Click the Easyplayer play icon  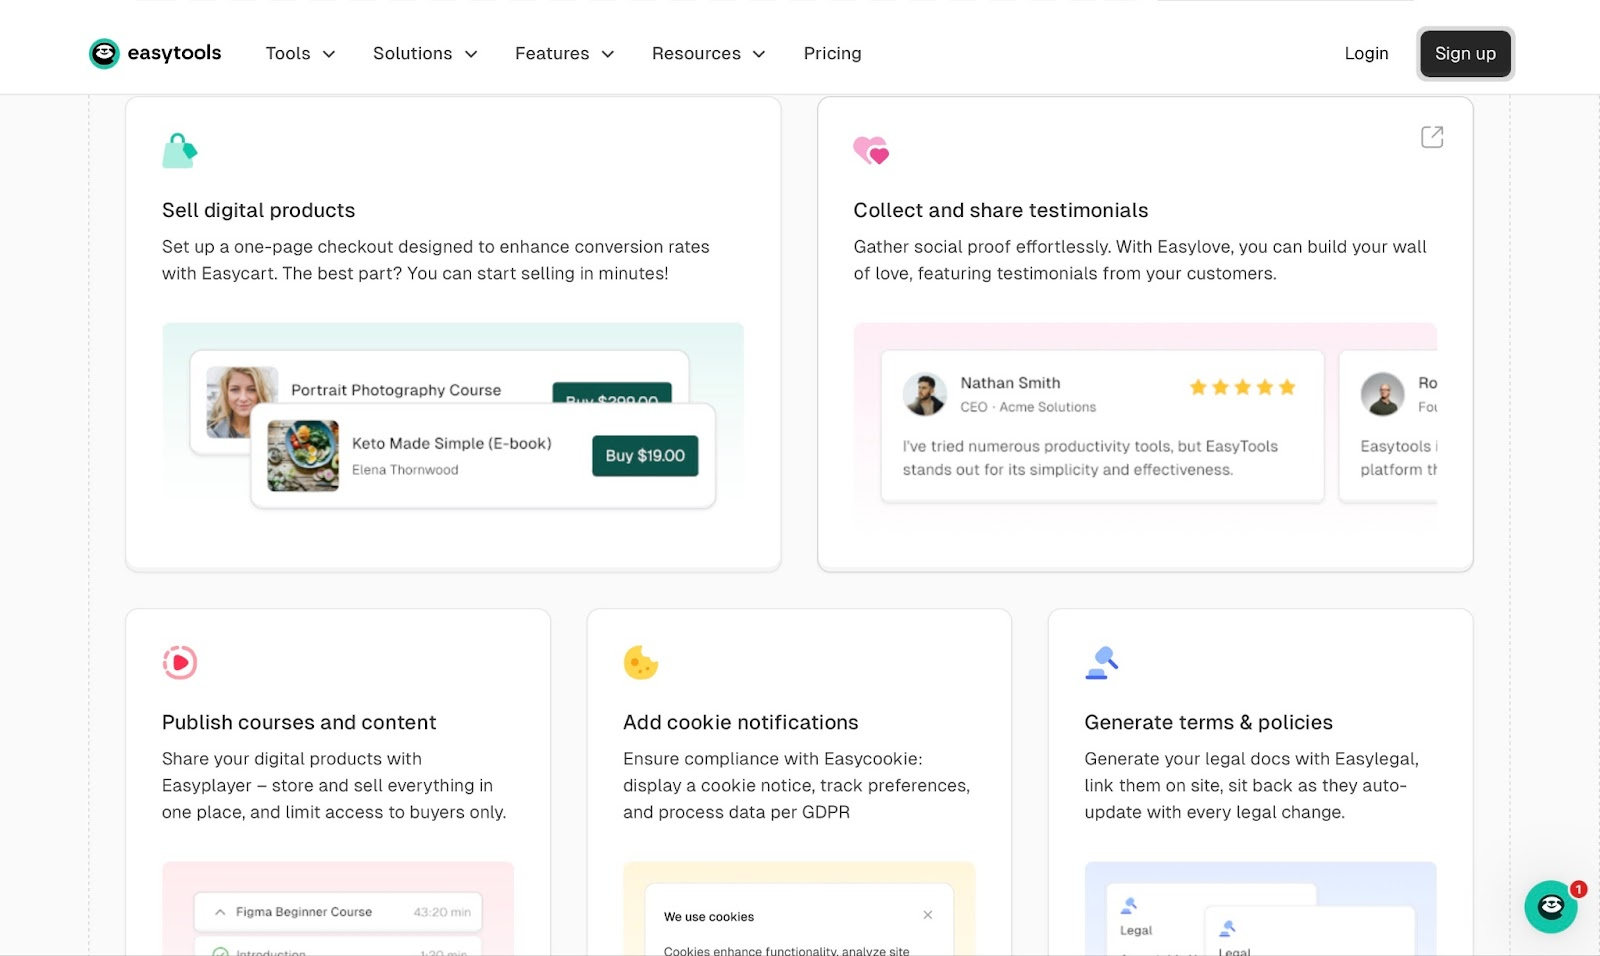pos(180,662)
